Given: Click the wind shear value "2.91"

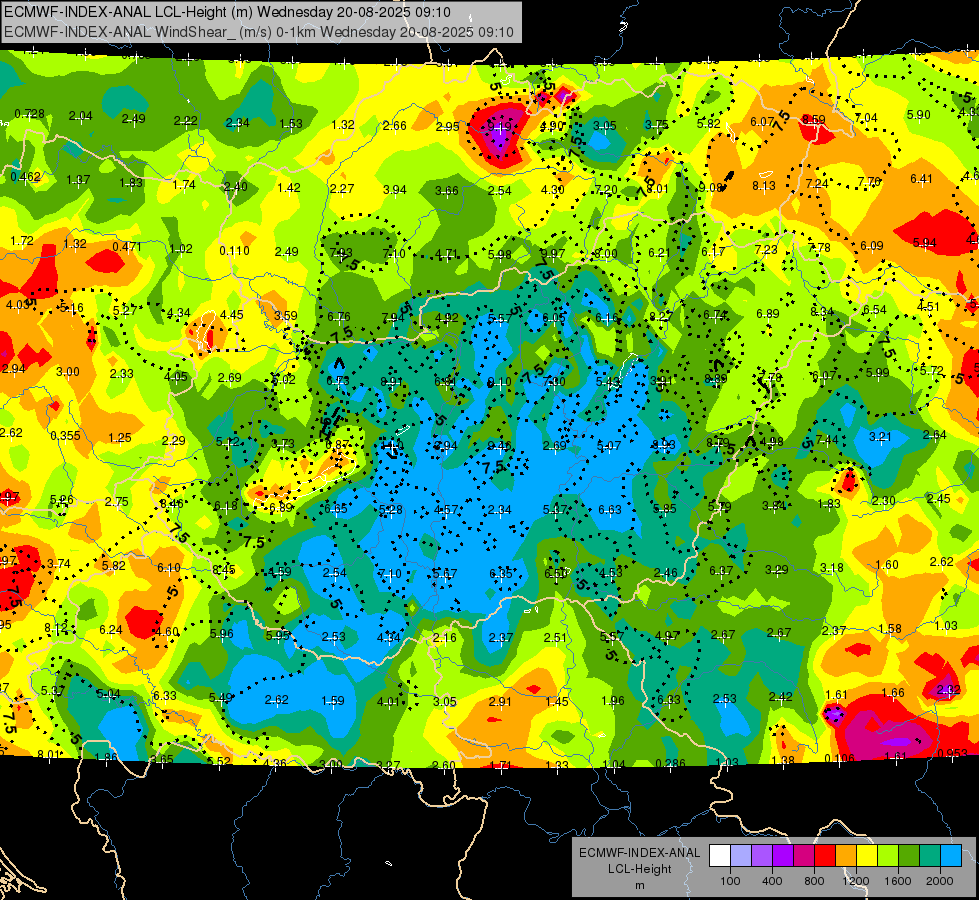Looking at the screenshot, I should tap(500, 701).
